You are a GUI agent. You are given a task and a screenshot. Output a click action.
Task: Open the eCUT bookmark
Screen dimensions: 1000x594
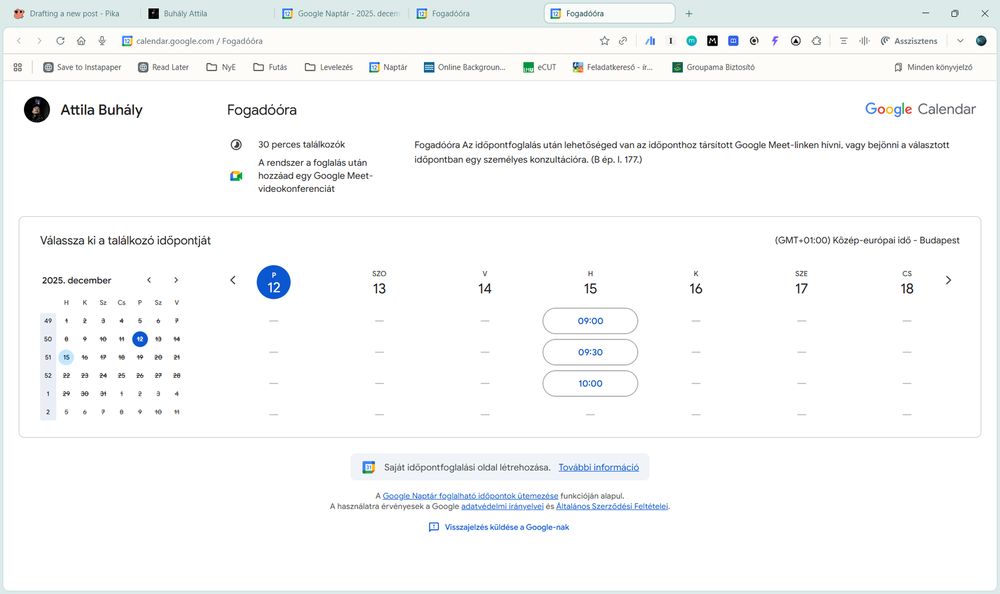[540, 67]
